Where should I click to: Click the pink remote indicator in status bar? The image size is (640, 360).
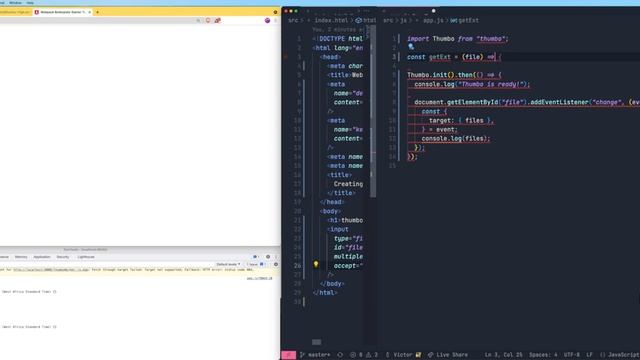[x=288, y=355]
